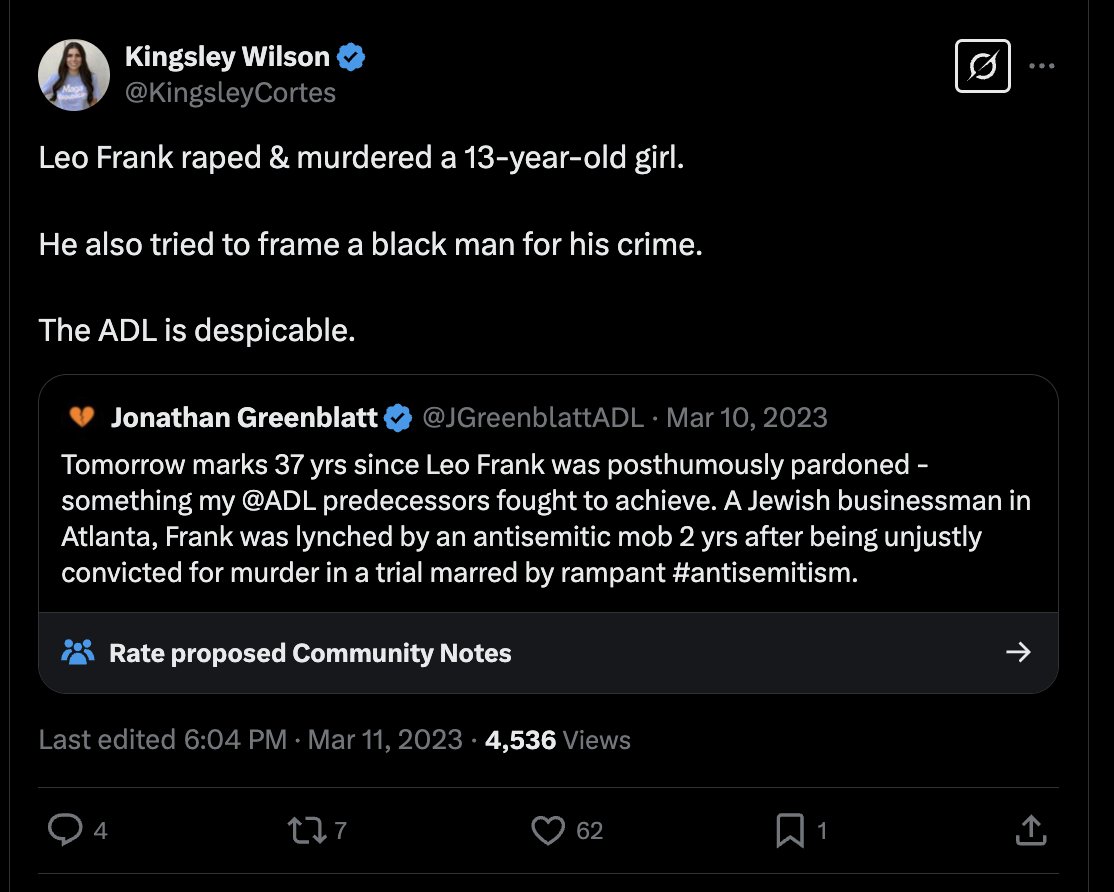Open the @KingsleyCortes handle link
The height and width of the screenshot is (892, 1114).
pyautogui.click(x=230, y=93)
